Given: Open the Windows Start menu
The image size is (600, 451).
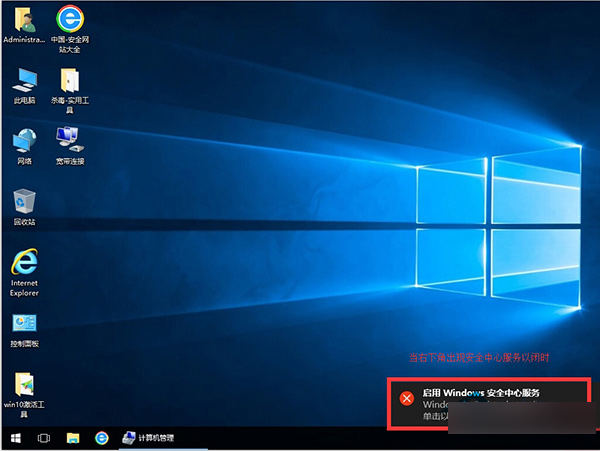Looking at the screenshot, I should [x=15, y=438].
